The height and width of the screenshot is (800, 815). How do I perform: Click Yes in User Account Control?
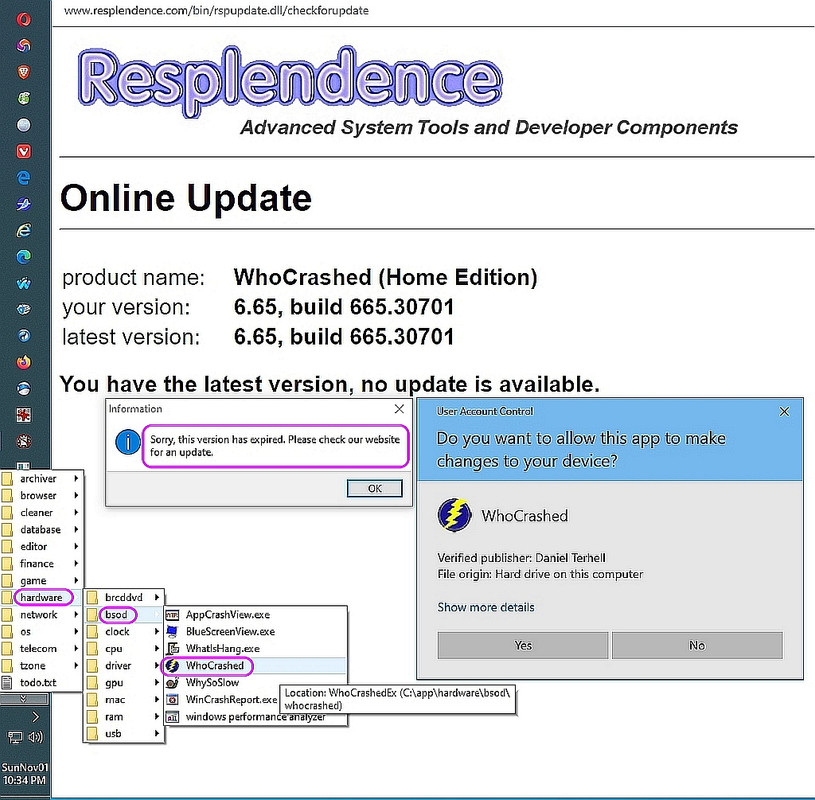523,646
